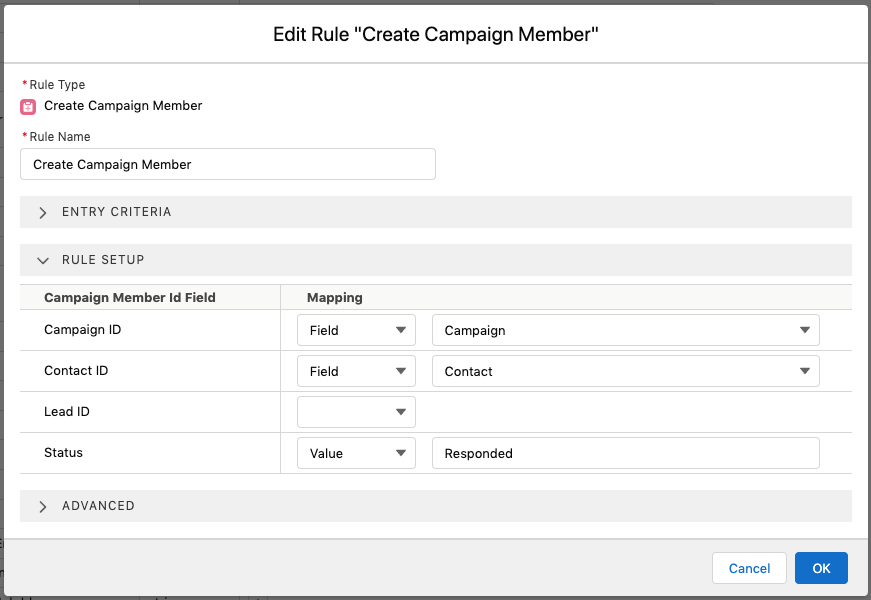
Task: Select the Status row label
Action: pyautogui.click(x=63, y=452)
